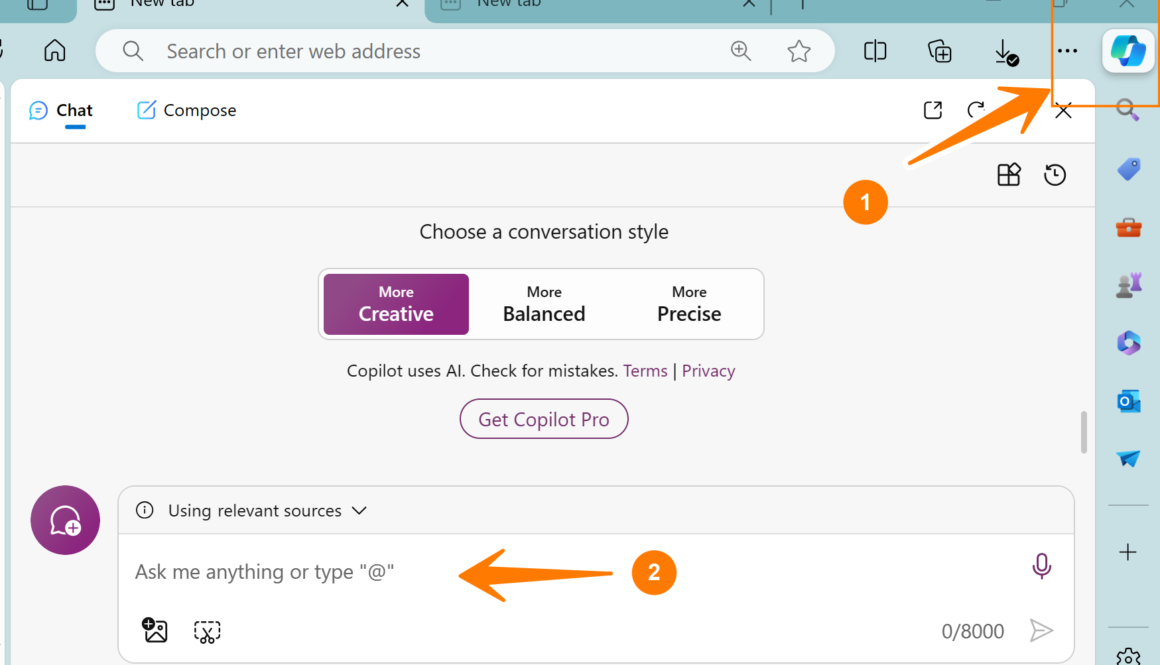Screen dimensions: 1160x665
Task: Add an image using the image icon
Action: point(155,630)
